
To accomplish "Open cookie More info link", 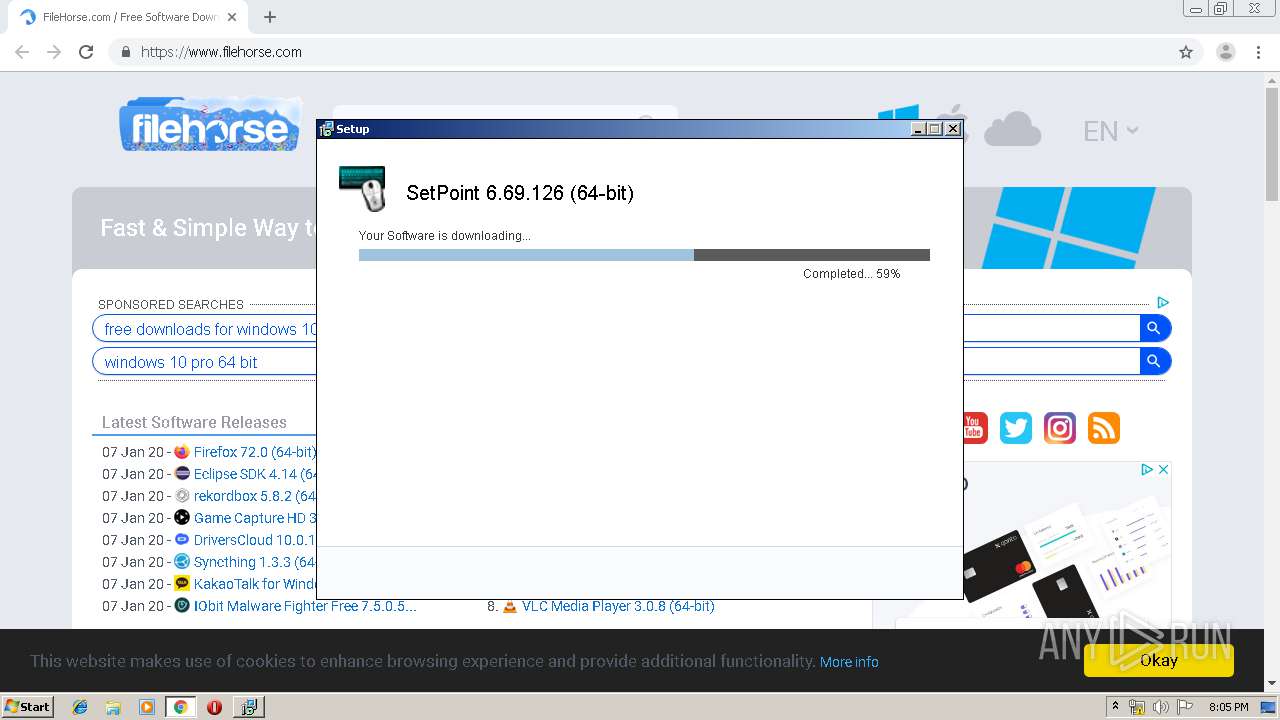I will coord(849,662).
